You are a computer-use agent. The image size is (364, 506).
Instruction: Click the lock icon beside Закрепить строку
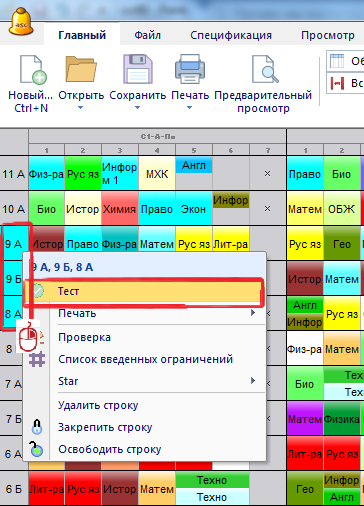point(37,427)
